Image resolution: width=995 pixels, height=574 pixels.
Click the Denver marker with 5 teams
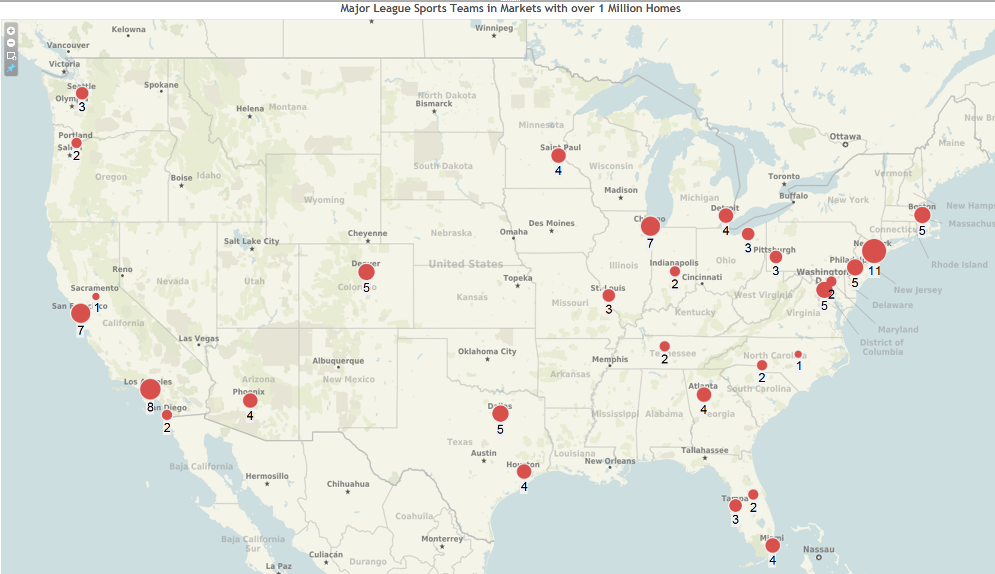coord(367,272)
